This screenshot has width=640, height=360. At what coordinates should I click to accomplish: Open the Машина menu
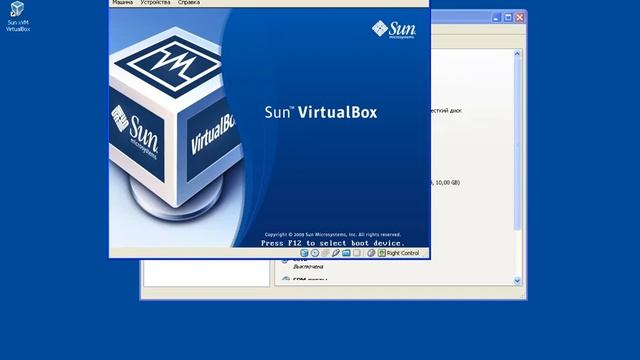122,2
